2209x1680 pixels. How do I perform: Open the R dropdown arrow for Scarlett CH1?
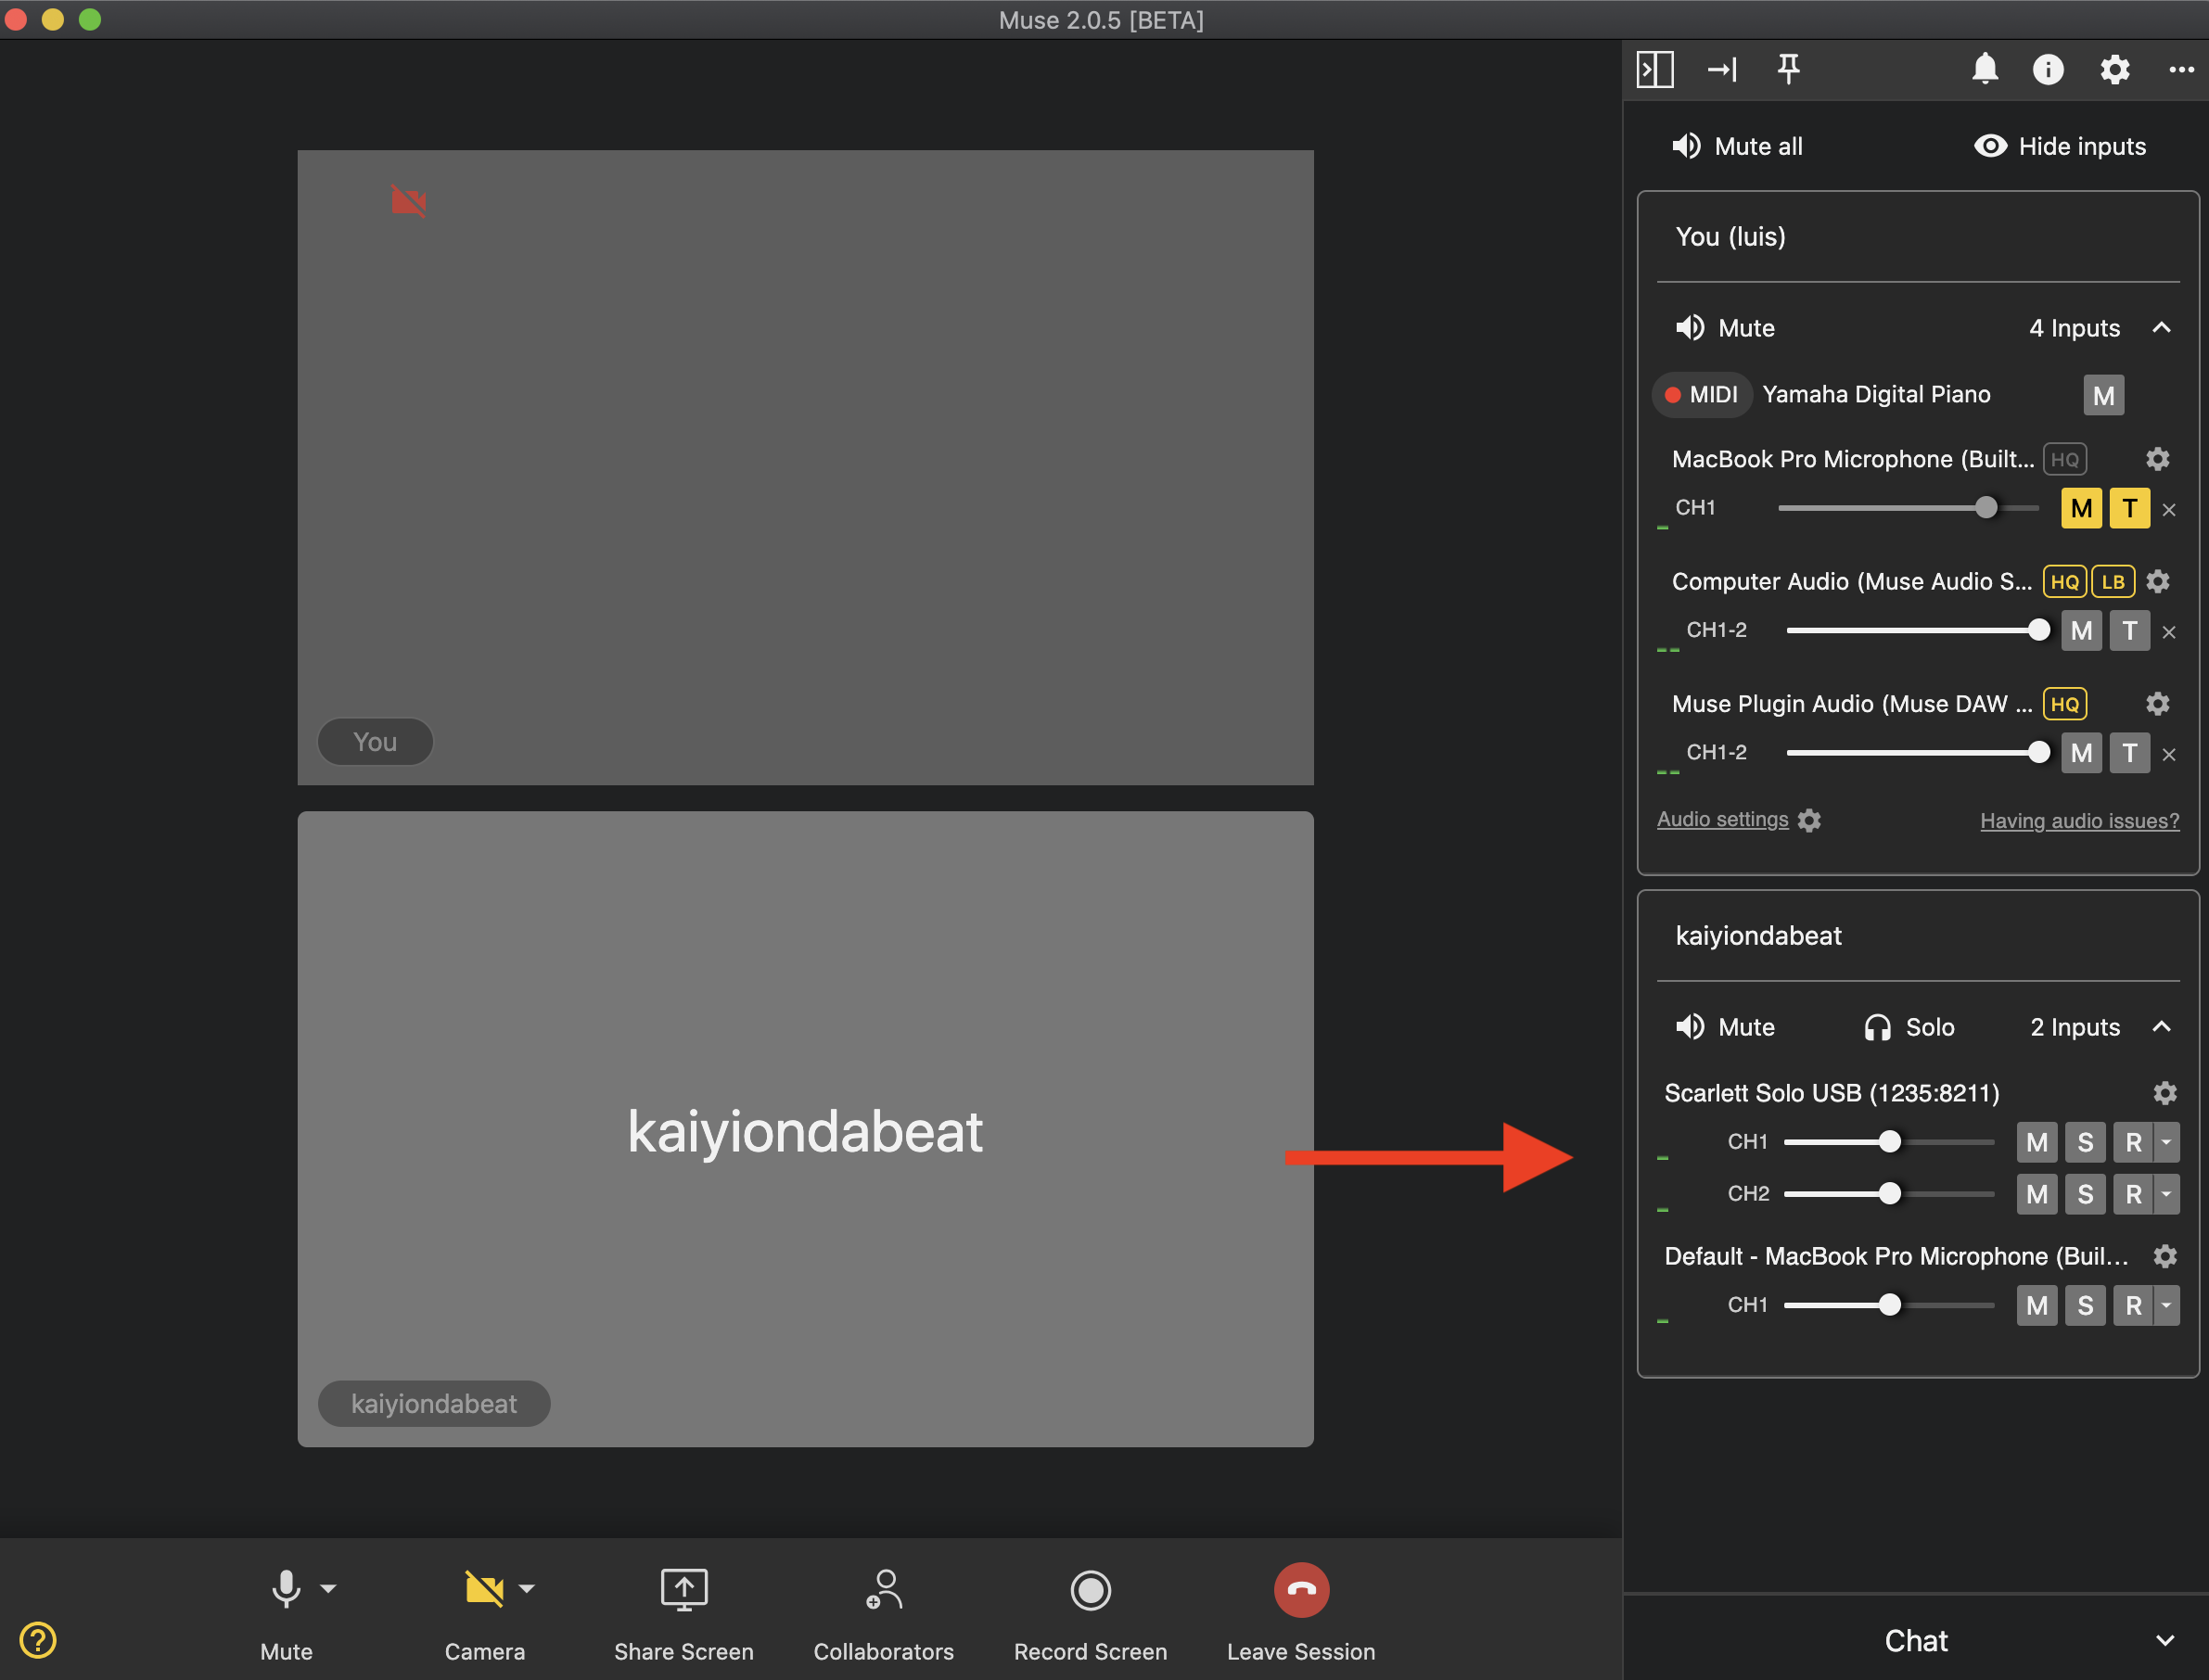[2167, 1142]
